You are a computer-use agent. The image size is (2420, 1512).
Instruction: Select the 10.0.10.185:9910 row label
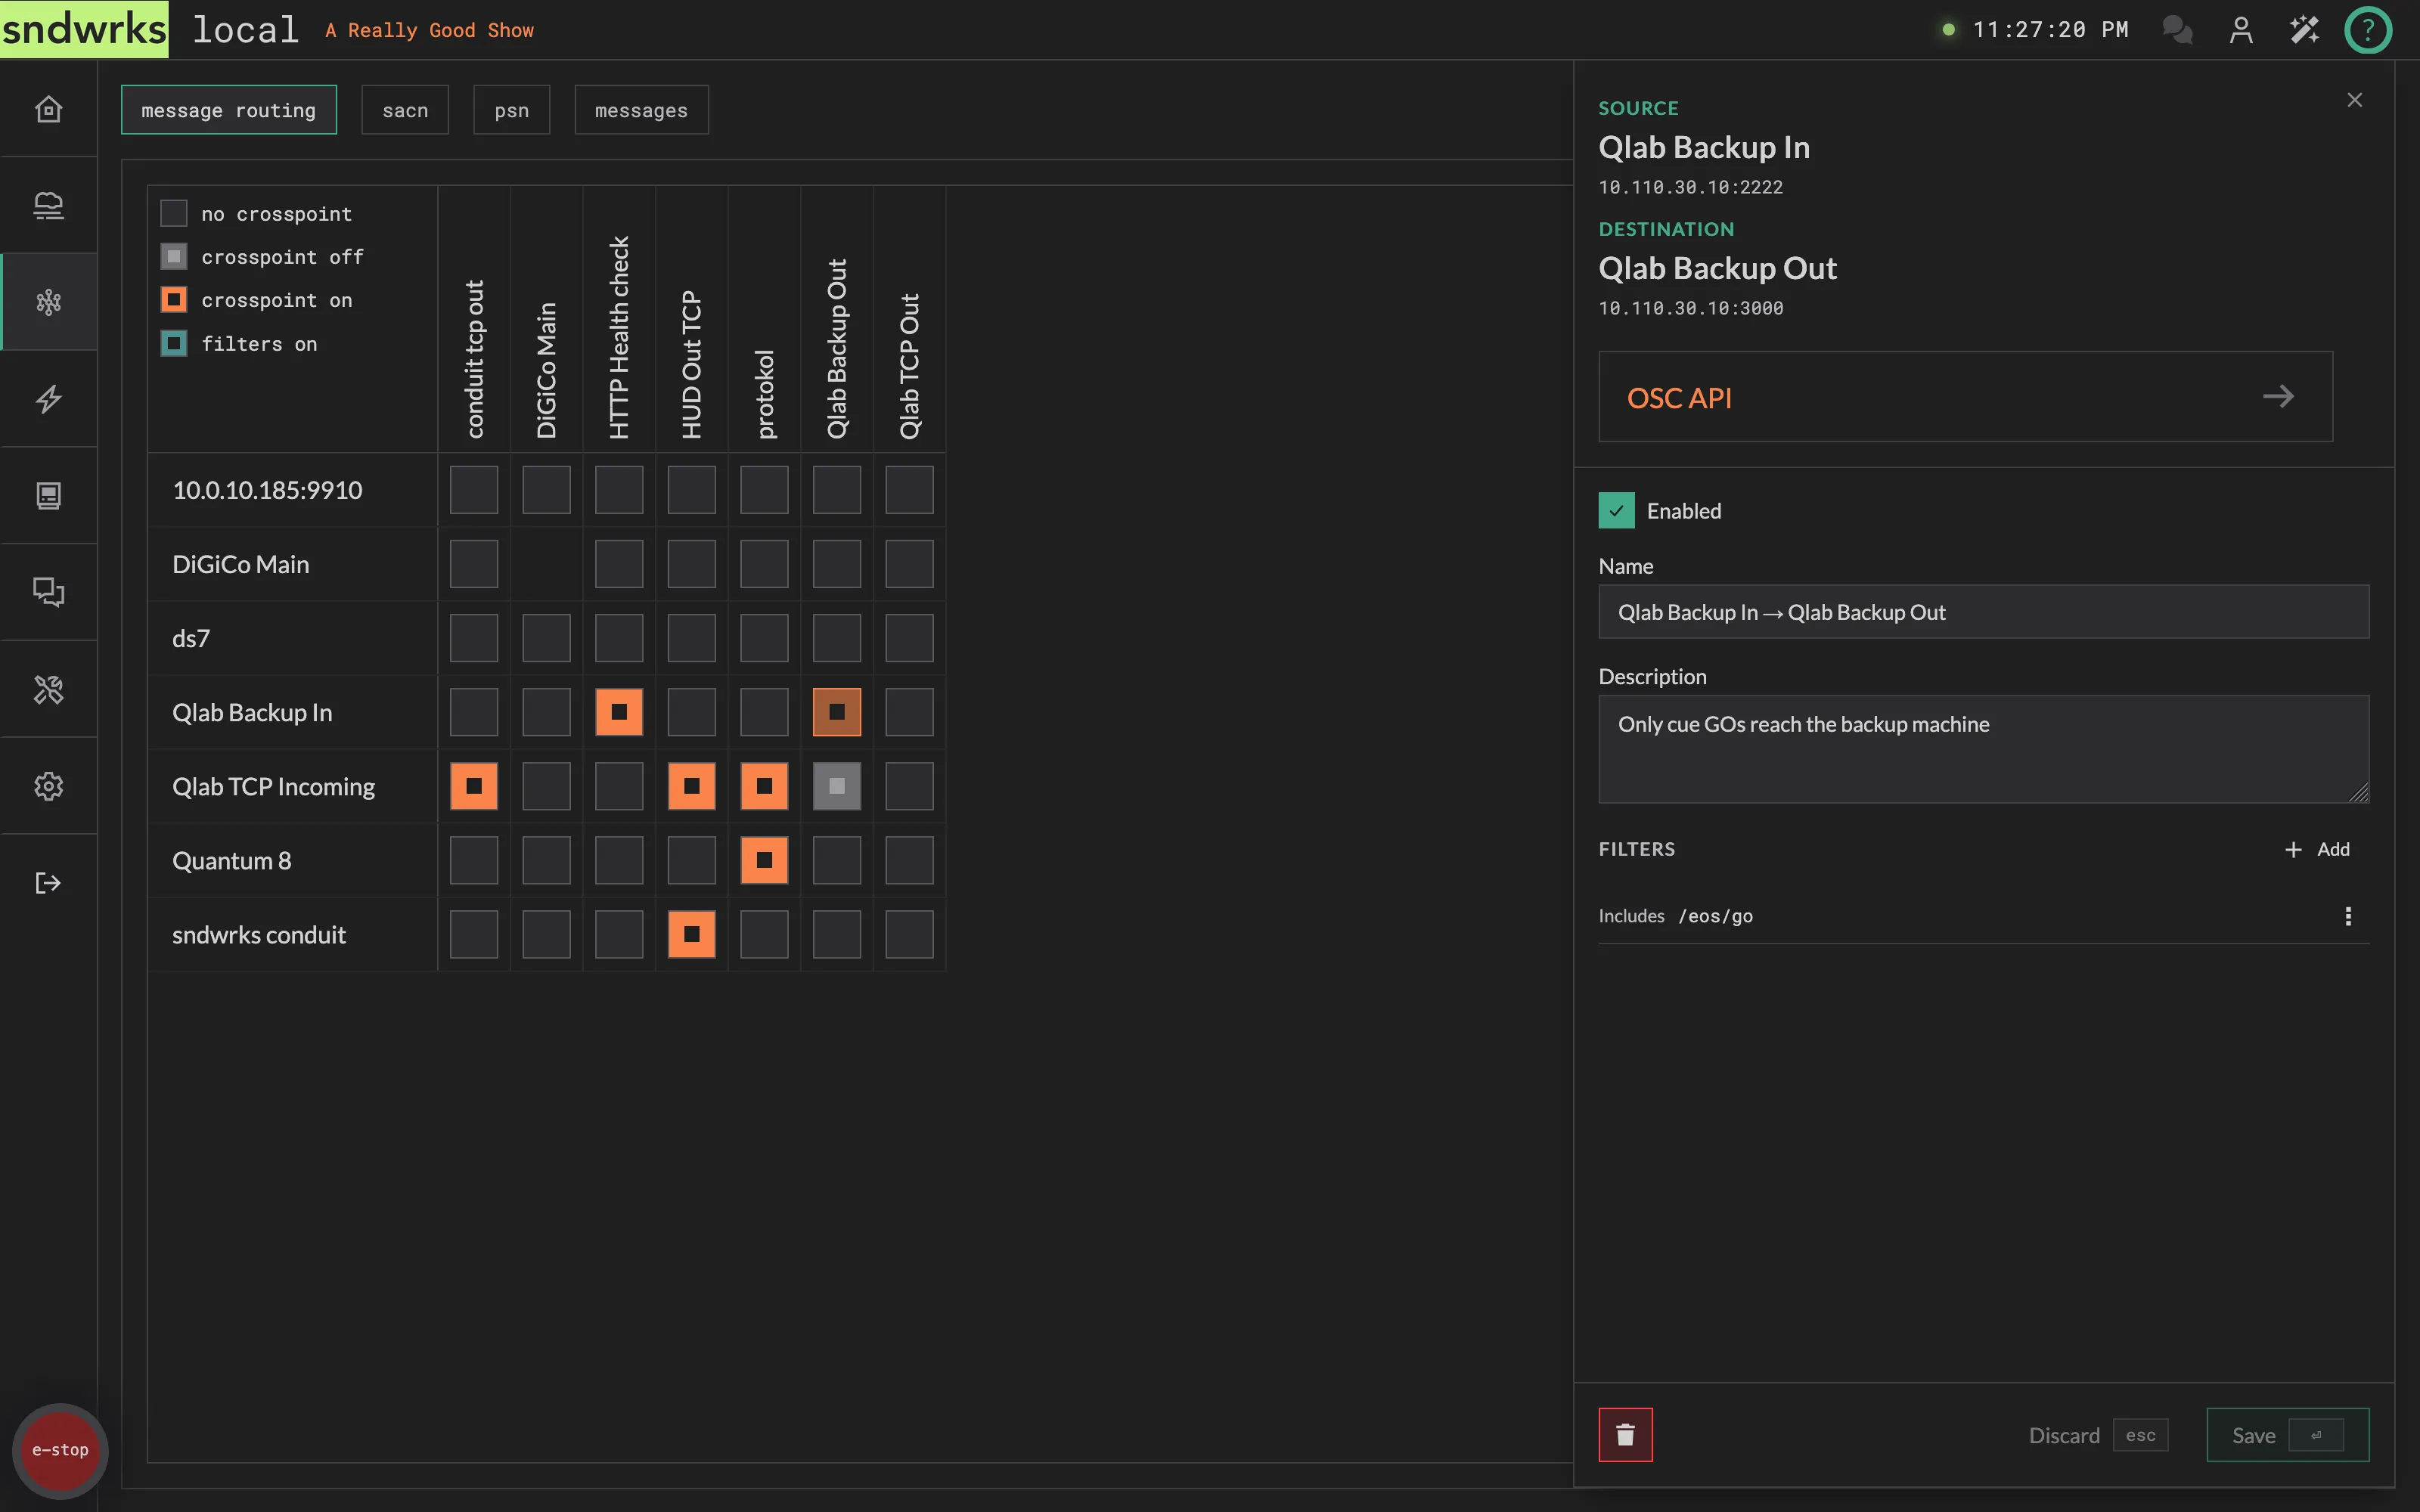pyautogui.click(x=267, y=490)
